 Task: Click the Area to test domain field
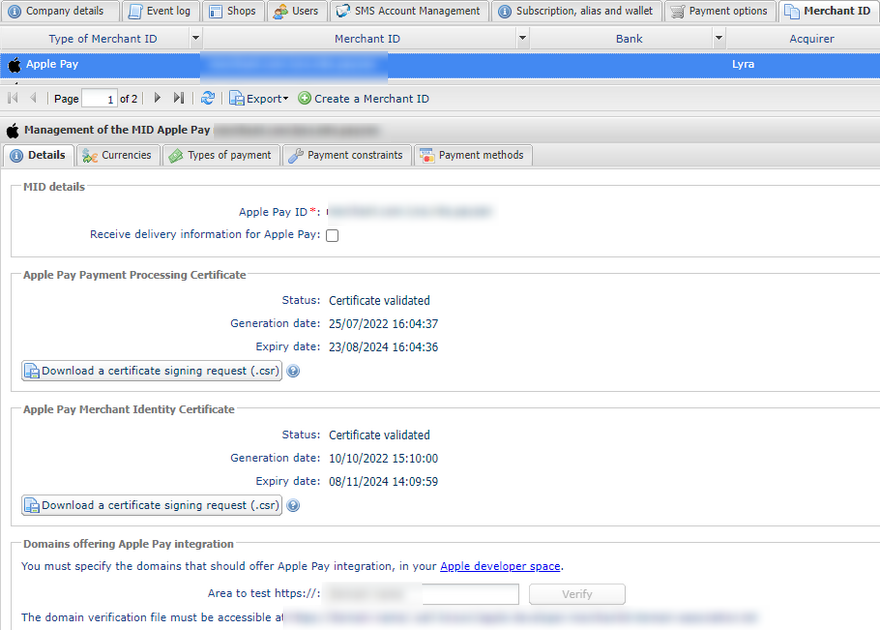tap(423, 594)
